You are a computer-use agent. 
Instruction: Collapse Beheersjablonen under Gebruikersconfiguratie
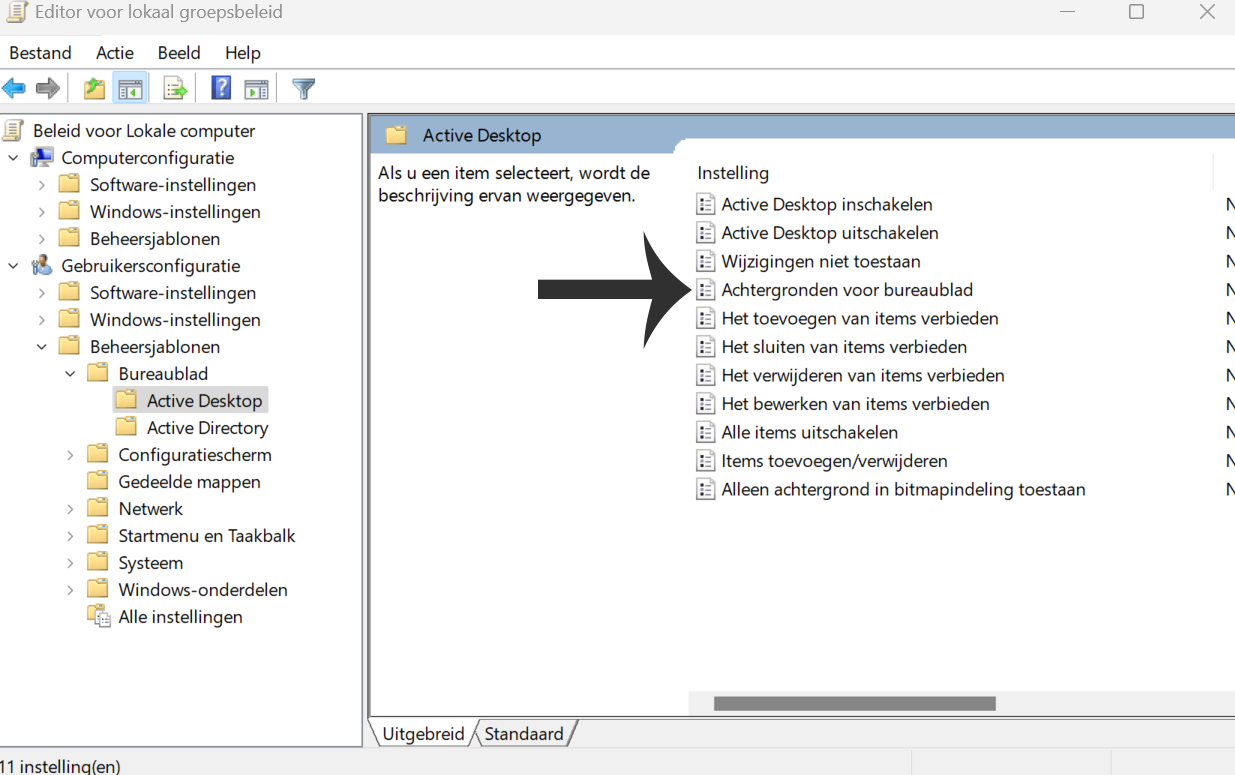(41, 347)
